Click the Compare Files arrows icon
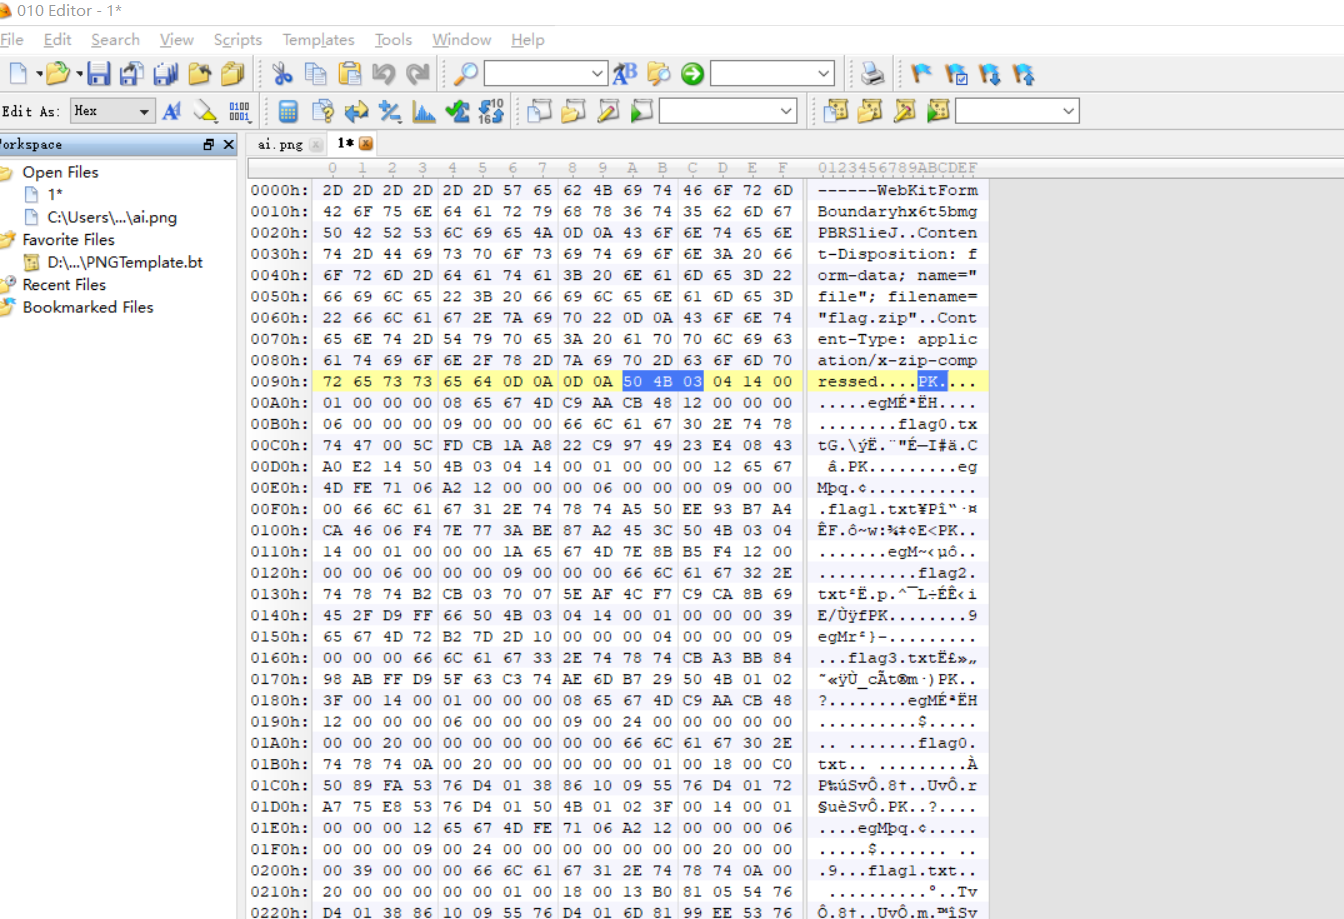Image resolution: width=1344 pixels, height=919 pixels. point(356,111)
